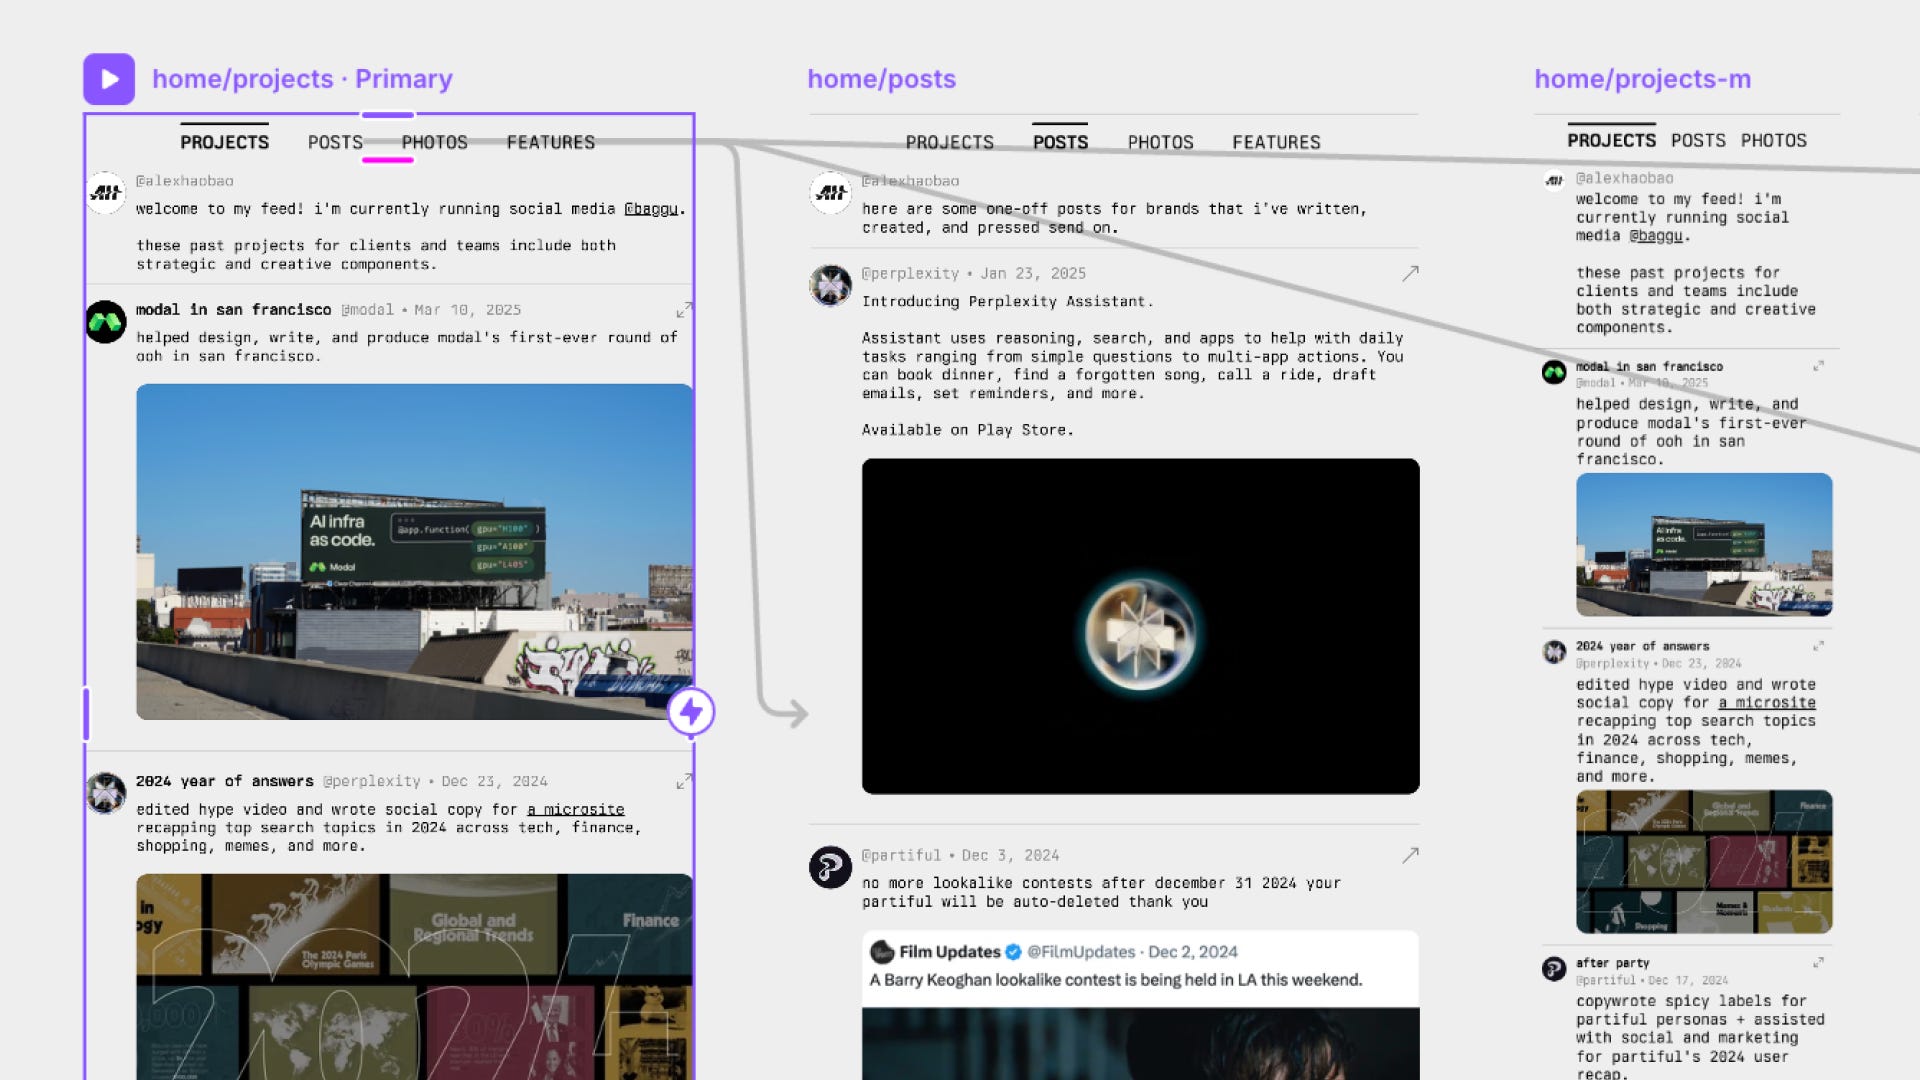1920x1080 pixels.
Task: Select PHOTOS tab in home/projects-m frame
Action: 1774,140
